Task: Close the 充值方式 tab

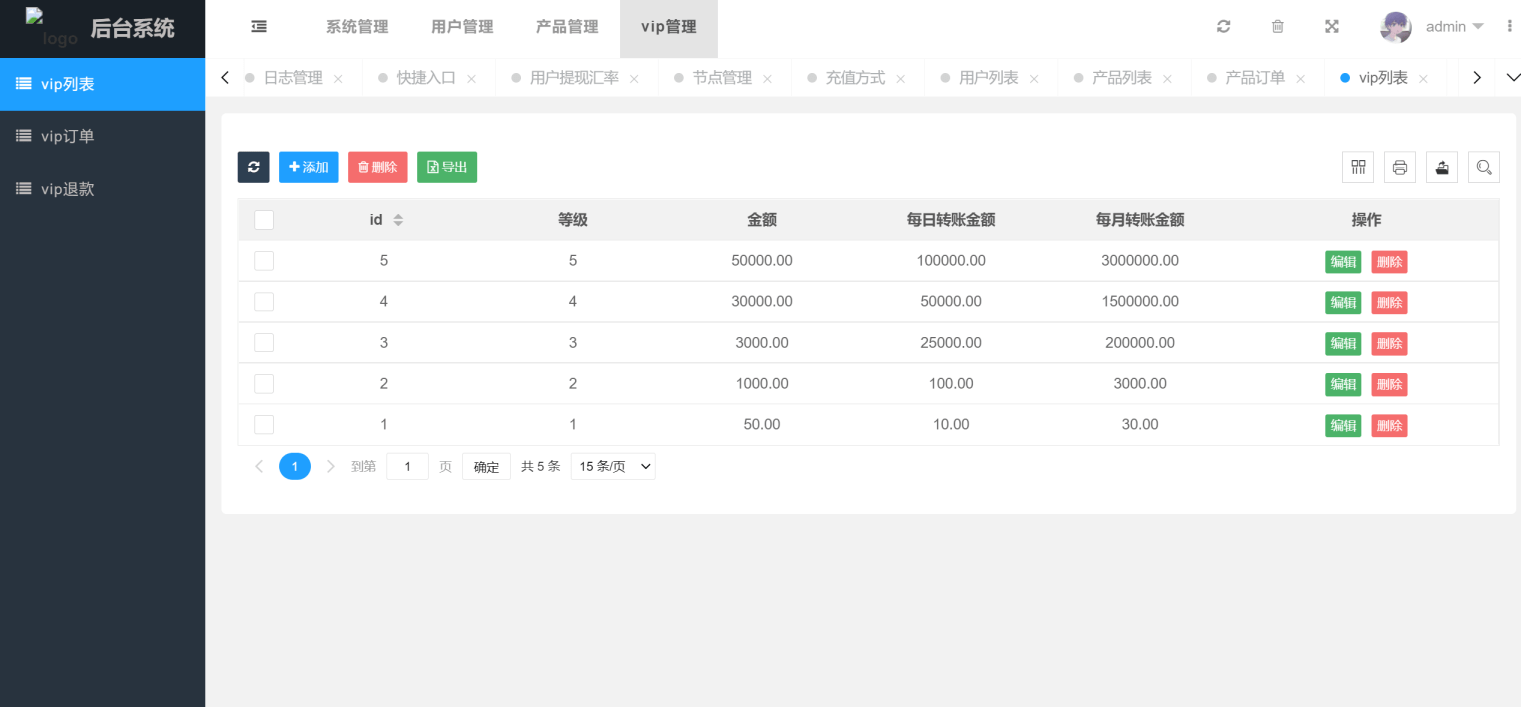Action: pos(900,79)
